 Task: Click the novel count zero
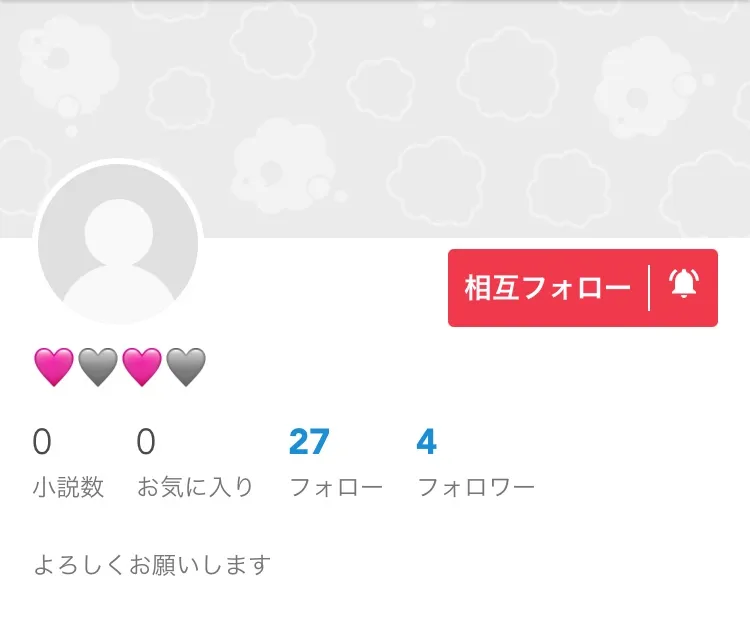42,442
